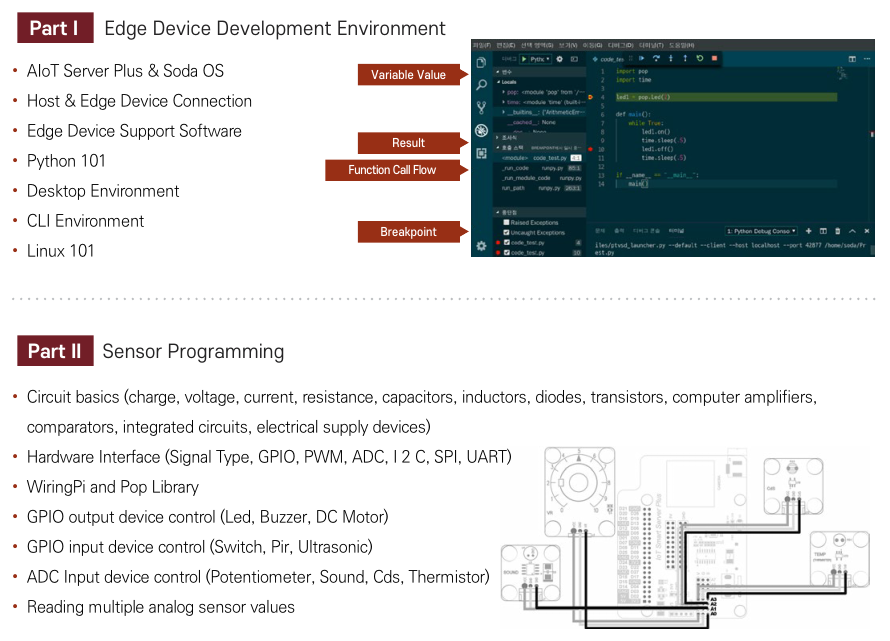Viewport: 890px width, 641px height.
Task: Click the green Restart debugging icon
Action: pos(699,58)
